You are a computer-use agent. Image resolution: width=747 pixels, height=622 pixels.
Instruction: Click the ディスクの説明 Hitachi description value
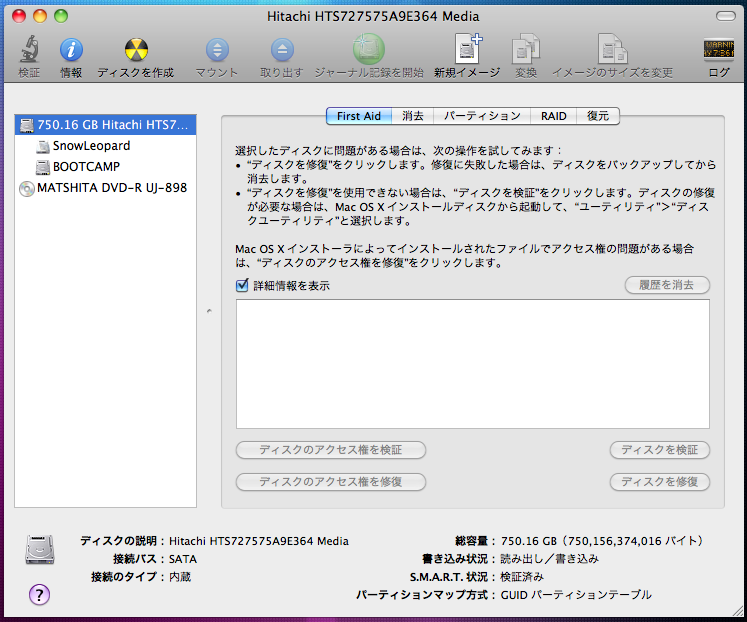coord(259,541)
